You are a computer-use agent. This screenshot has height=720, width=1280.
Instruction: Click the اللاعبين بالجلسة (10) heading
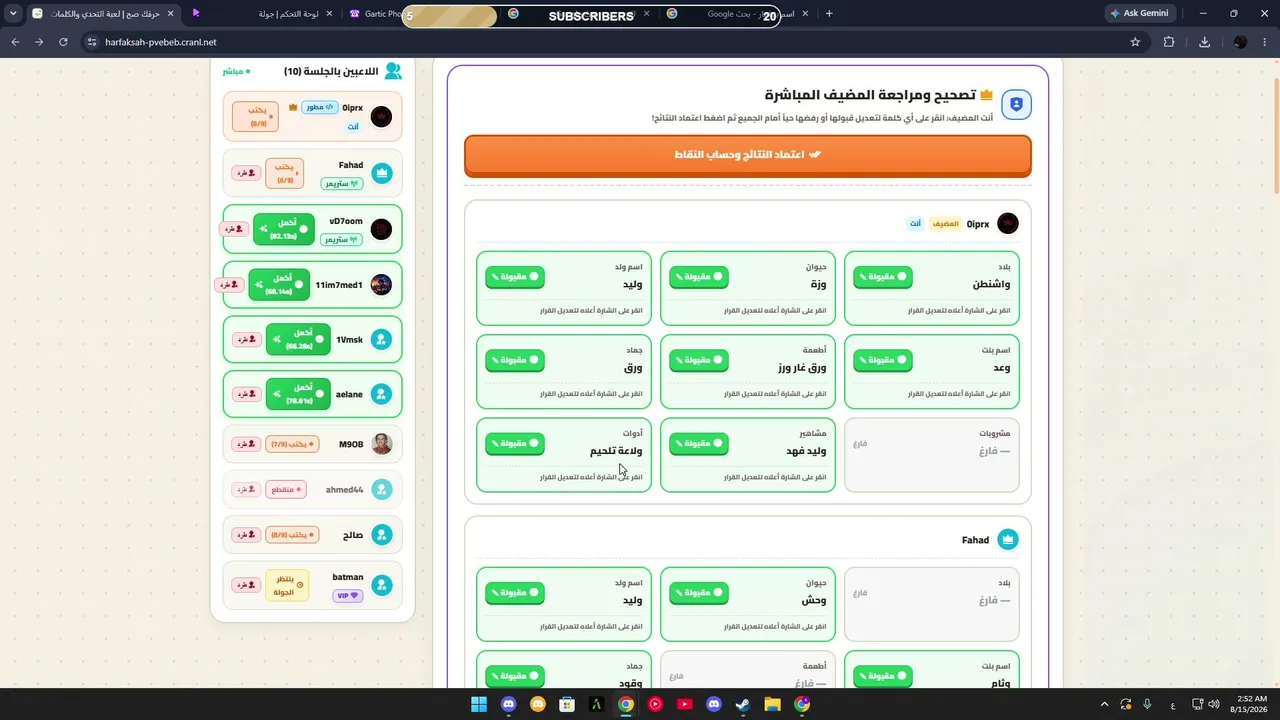click(331, 72)
